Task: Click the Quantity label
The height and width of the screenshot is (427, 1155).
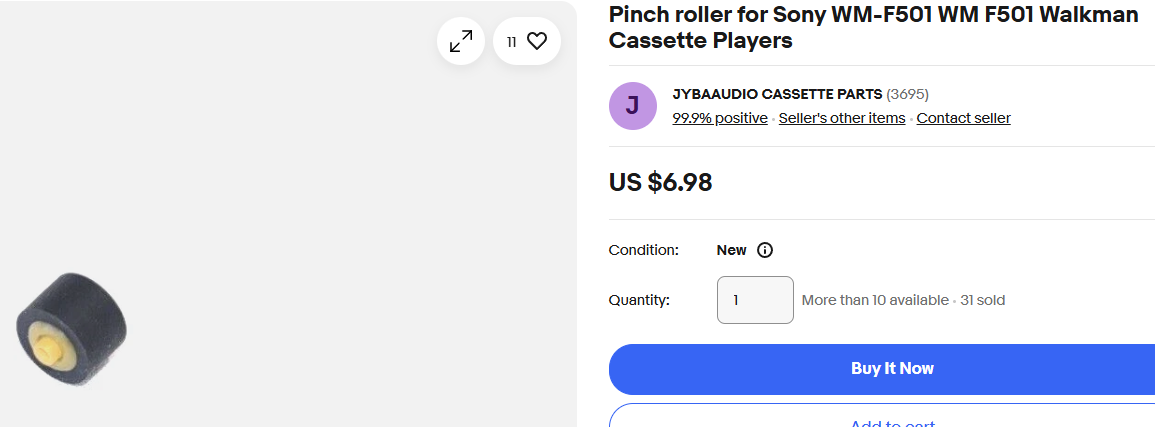Action: 639,300
